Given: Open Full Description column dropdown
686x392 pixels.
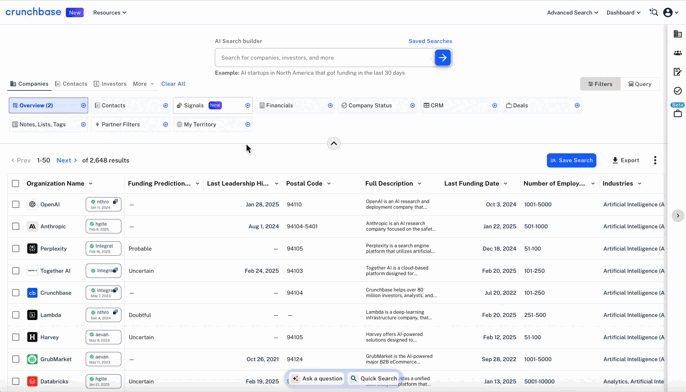Looking at the screenshot, I should click(x=419, y=184).
